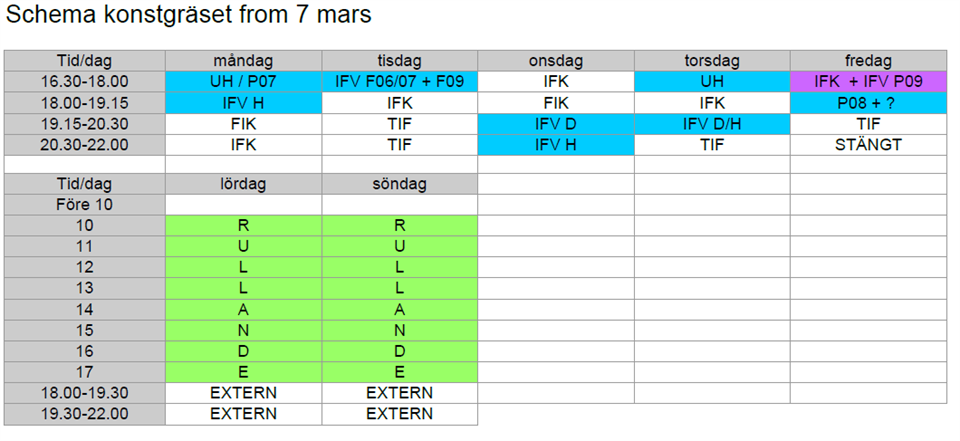Select the 16.30-18.00 time row label
The image size is (960, 441).
tap(85, 82)
